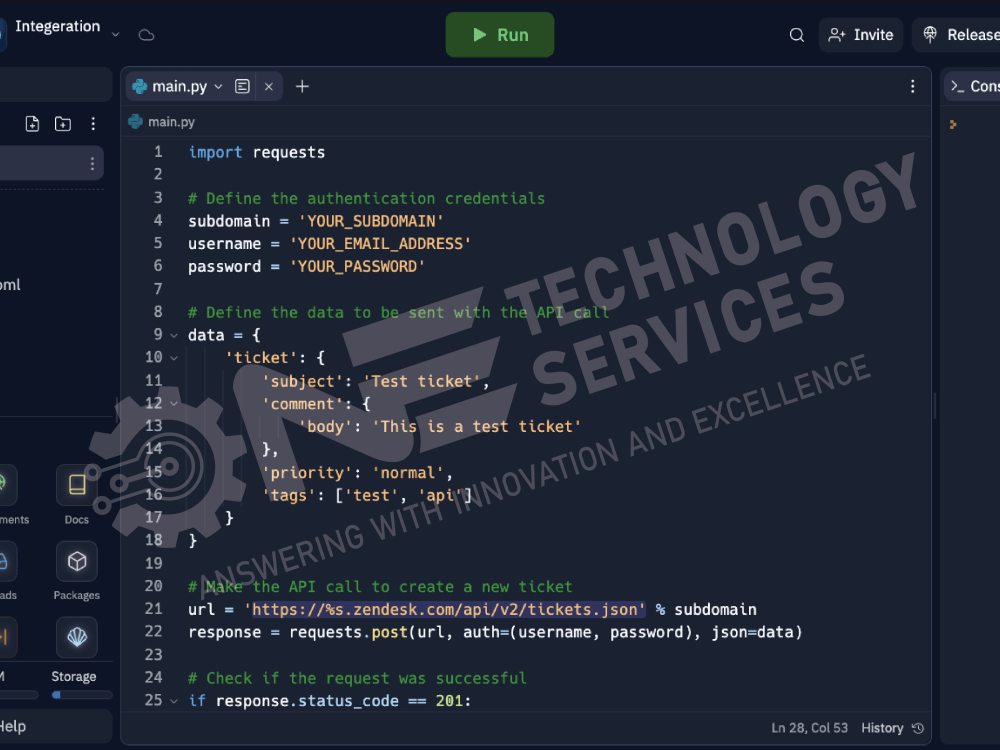Viewport: 1000px width, 750px height.
Task: Collapse the if block fold arrow on line 25
Action: pyautogui.click(x=173, y=701)
